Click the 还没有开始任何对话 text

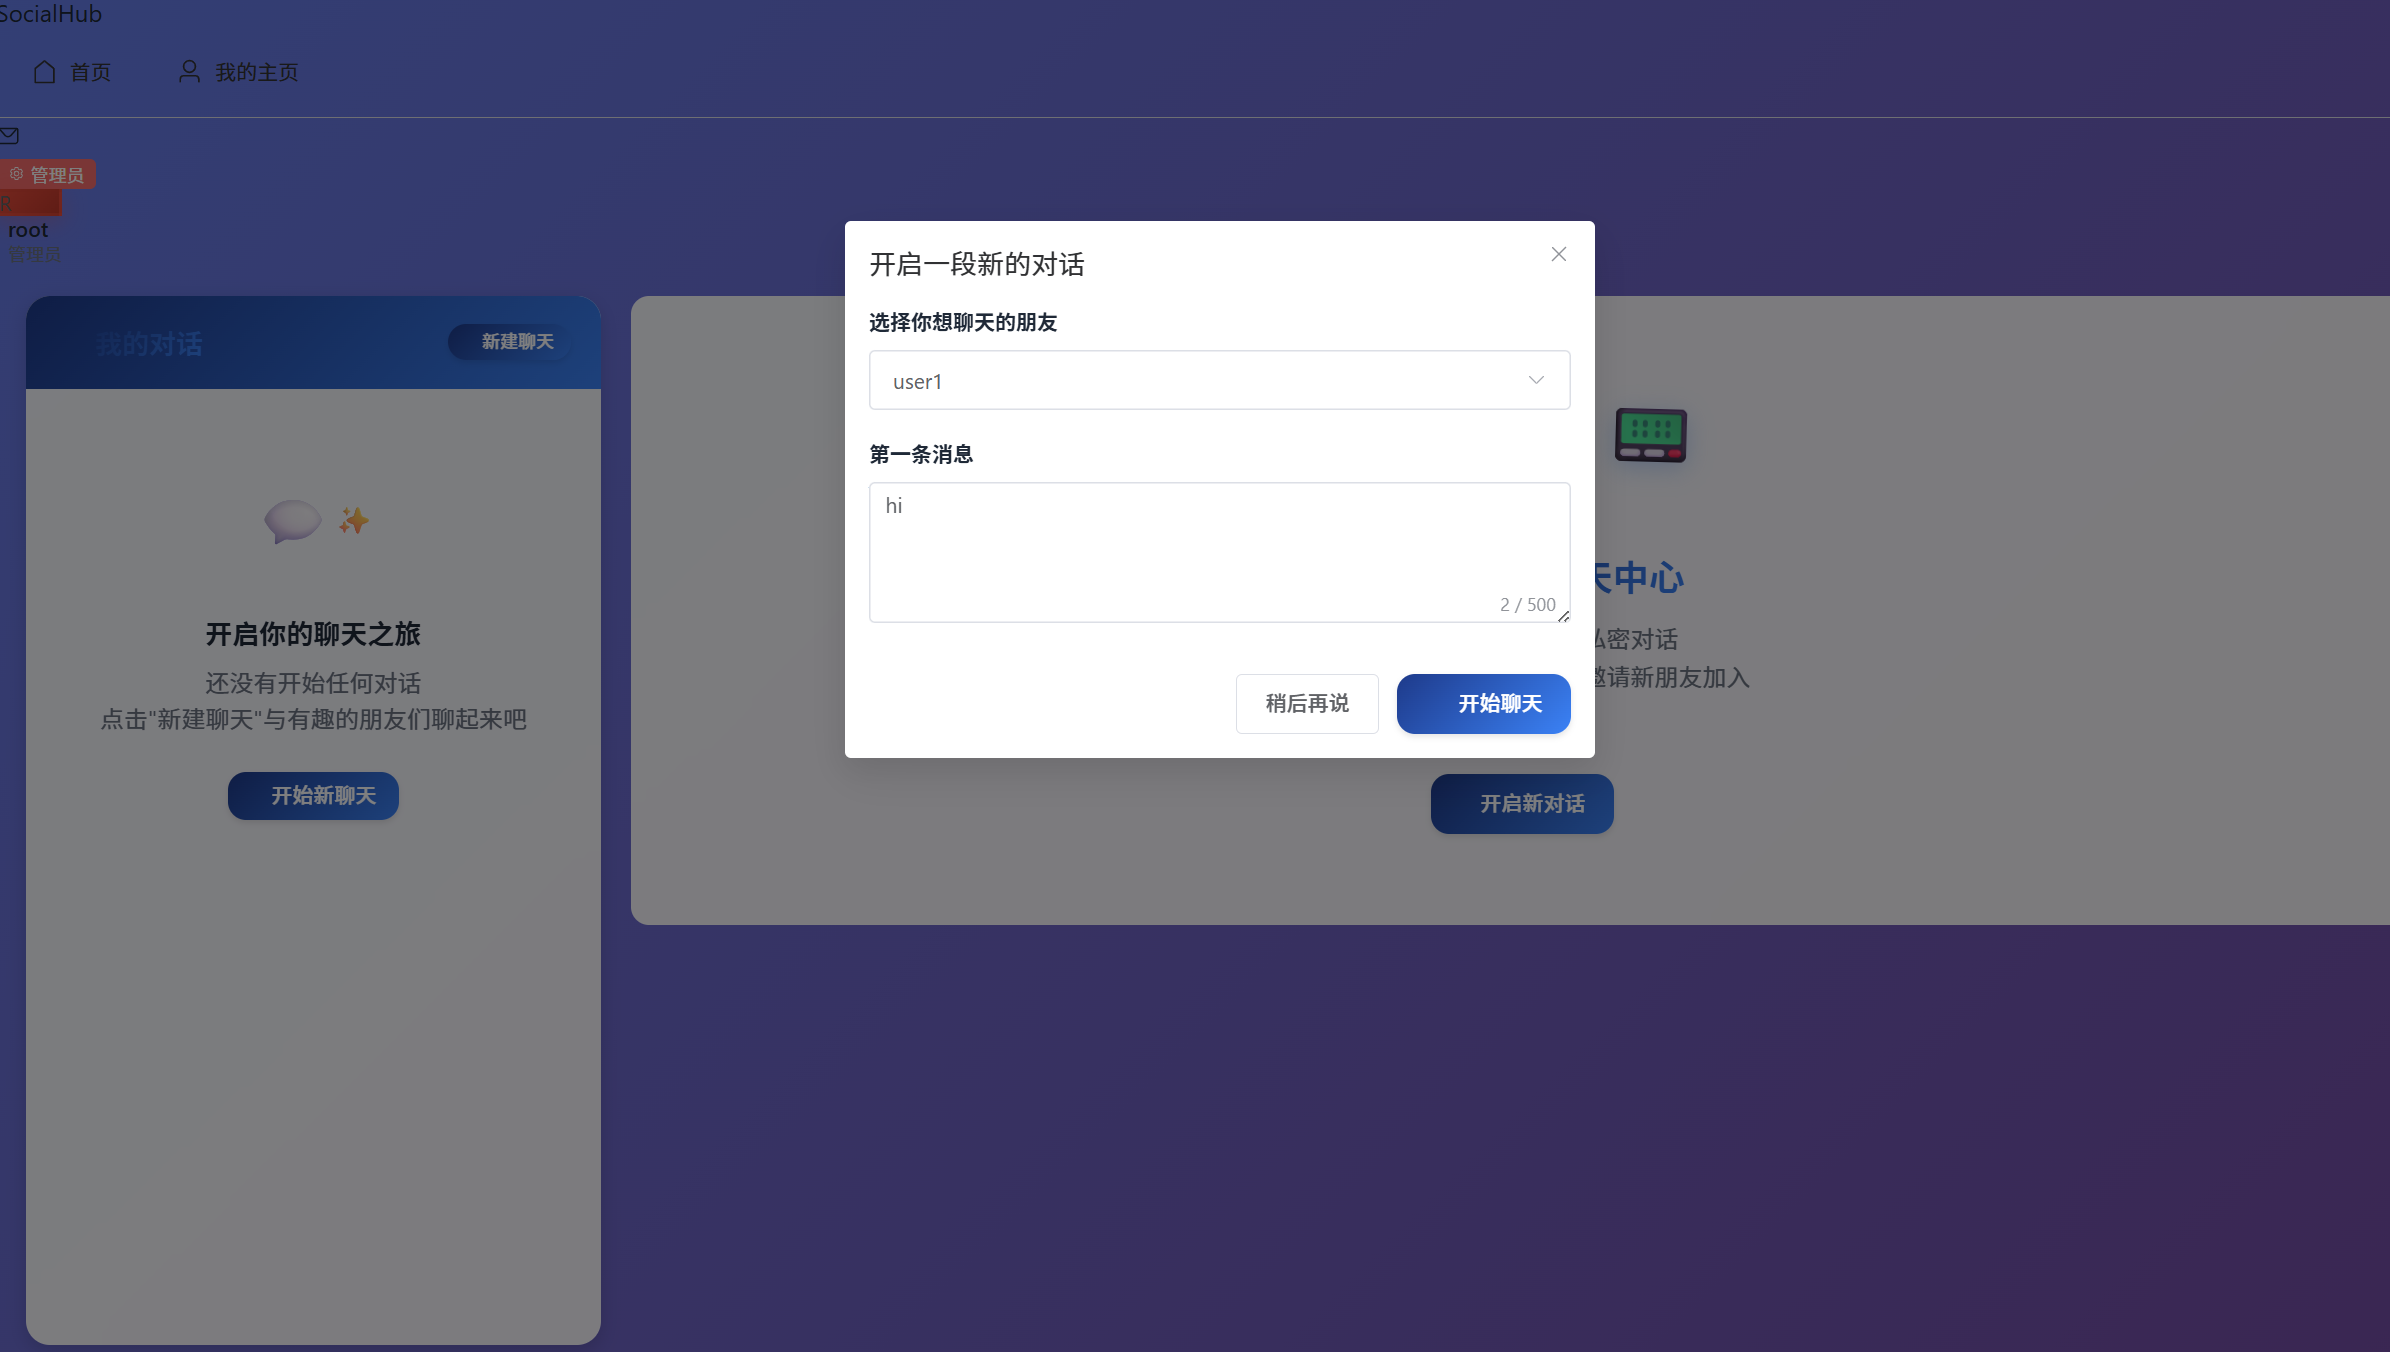pyautogui.click(x=313, y=684)
